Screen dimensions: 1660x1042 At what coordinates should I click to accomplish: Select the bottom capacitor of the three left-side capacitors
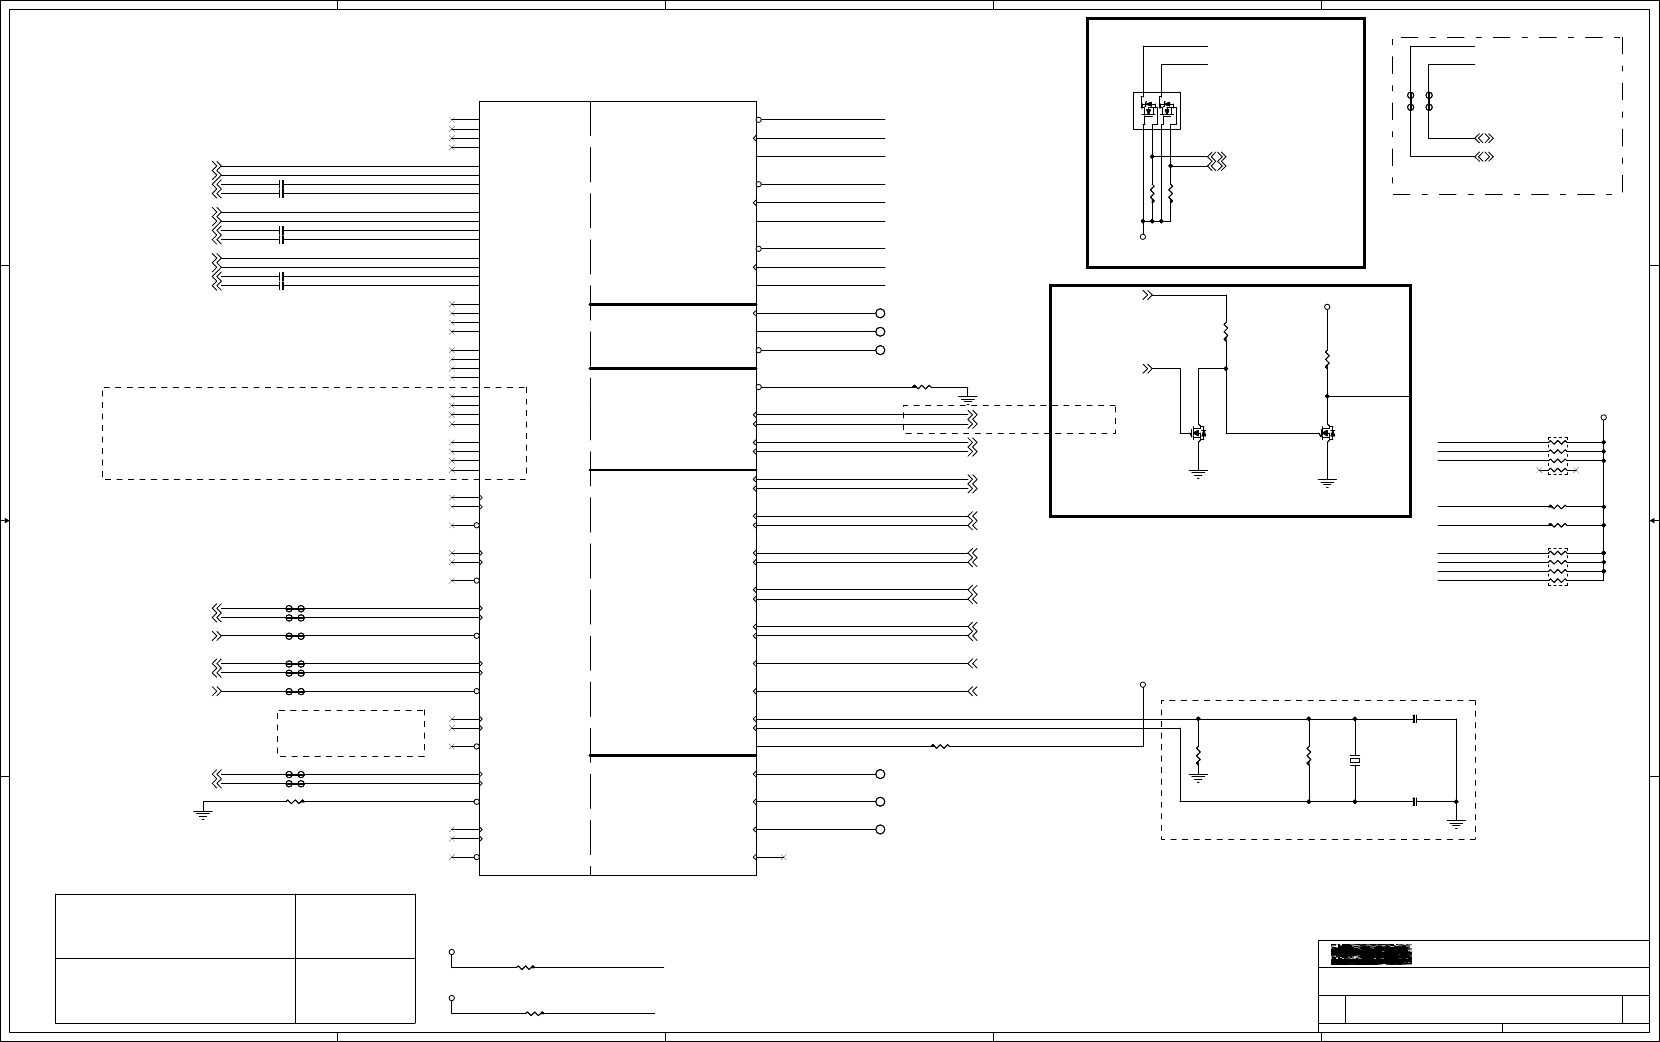point(282,281)
